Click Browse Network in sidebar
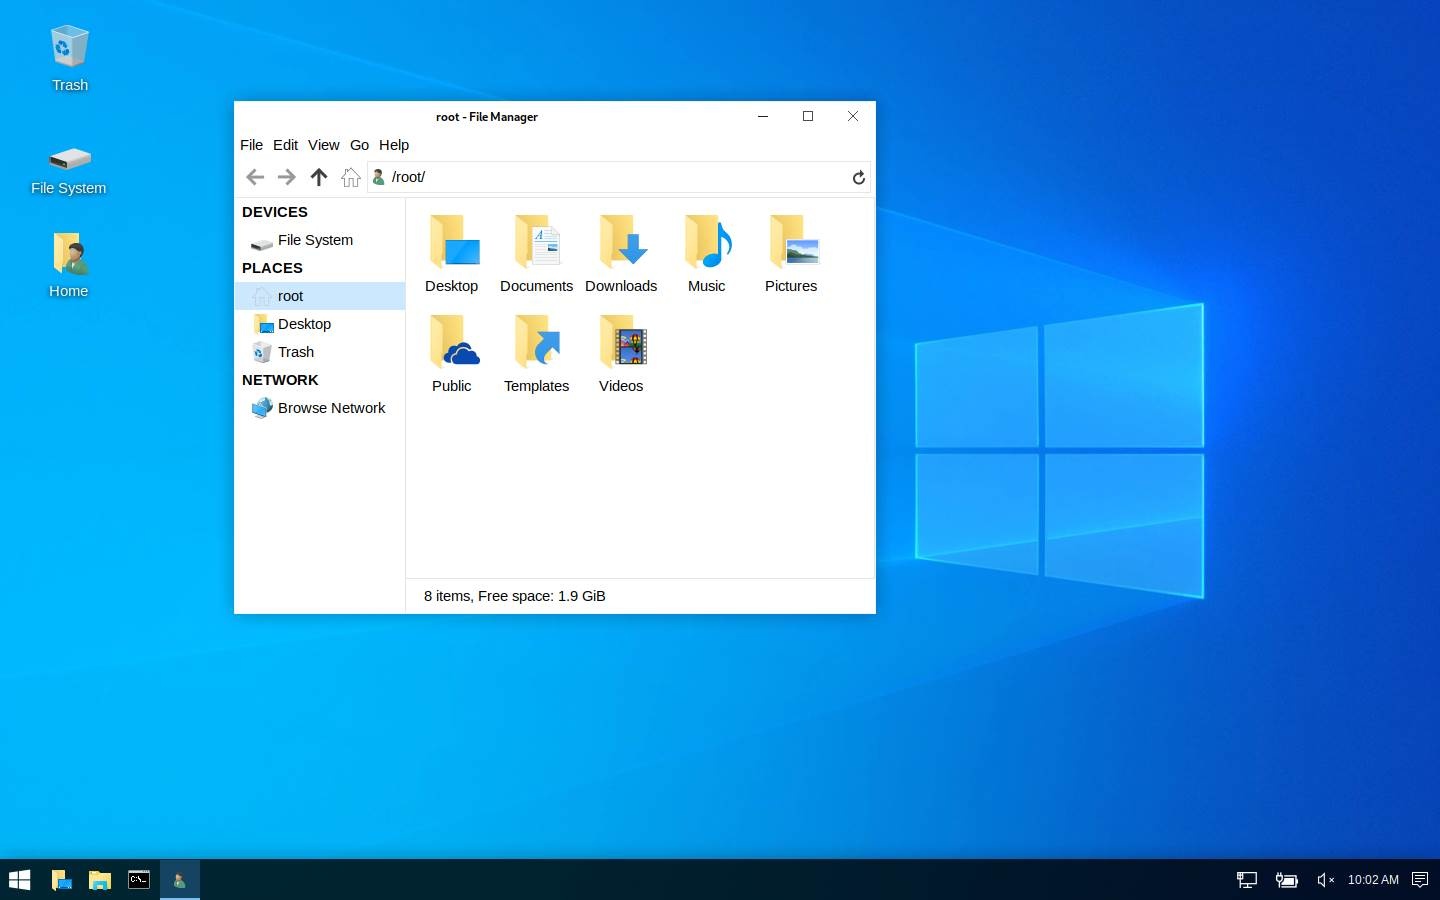This screenshot has height=900, width=1440. tap(331, 408)
